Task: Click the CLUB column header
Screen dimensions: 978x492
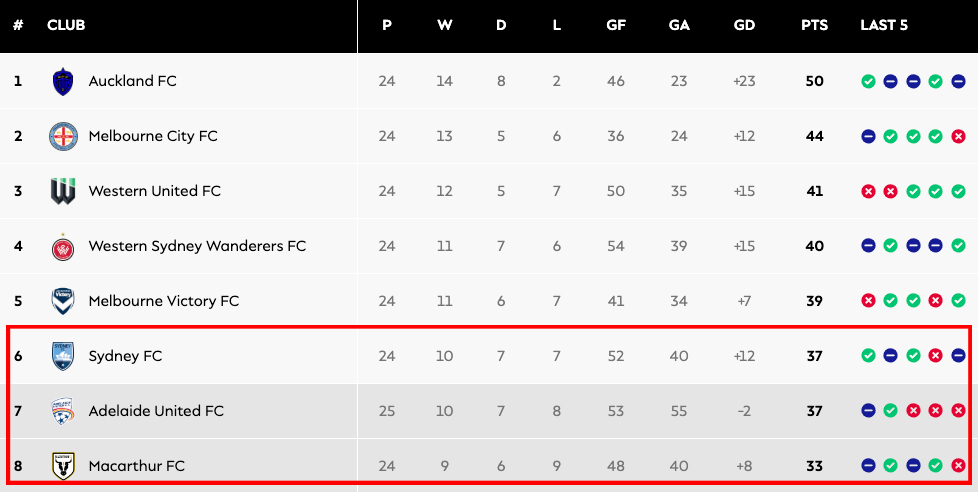Action: (66, 25)
